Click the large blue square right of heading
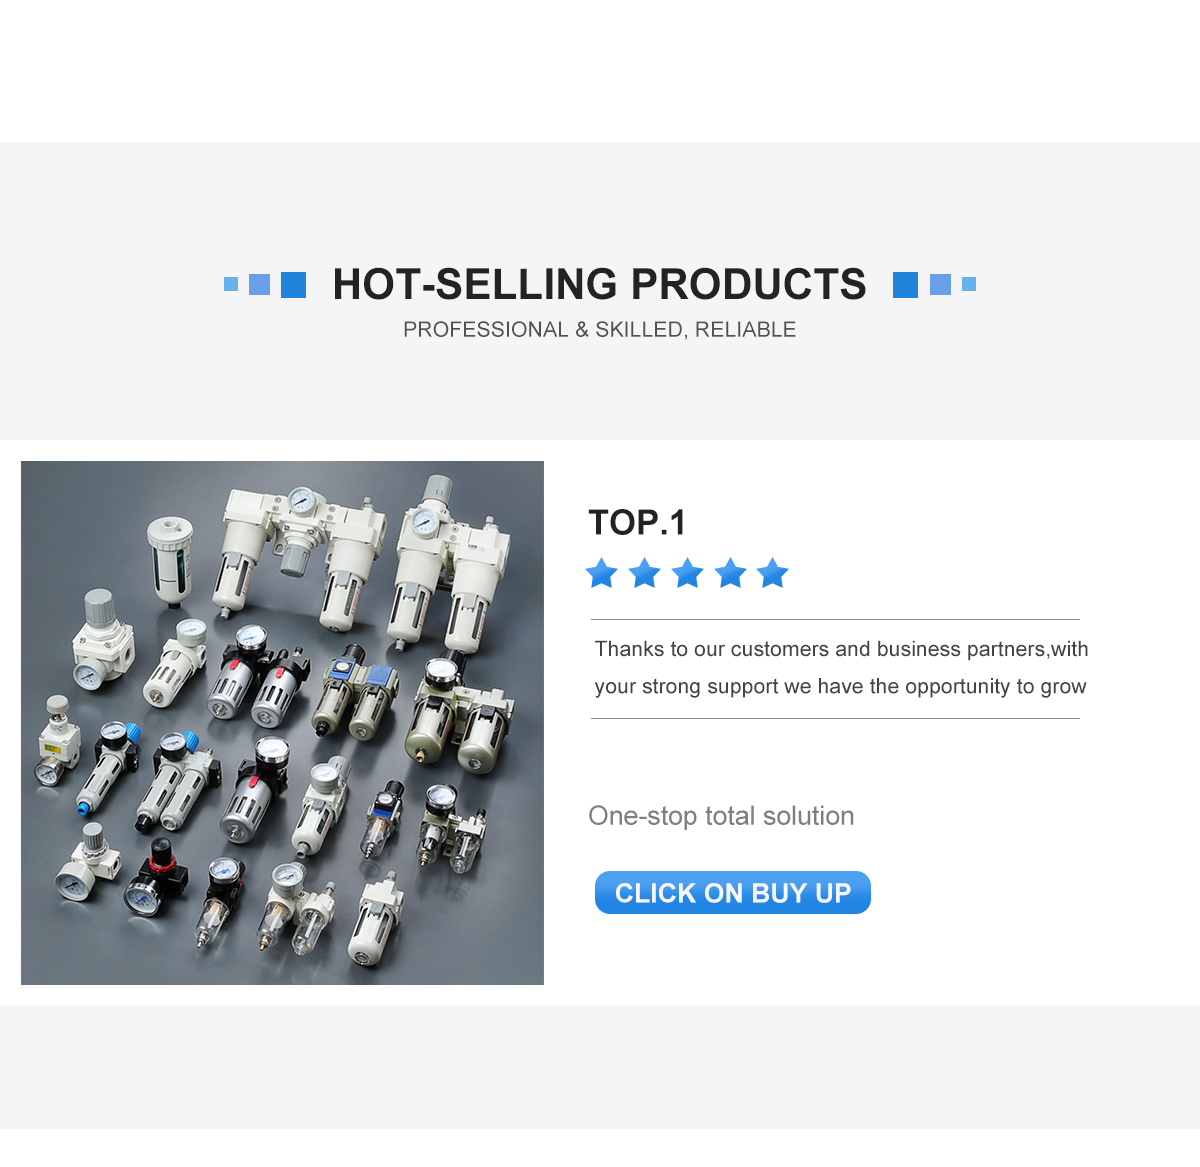The height and width of the screenshot is (1167, 1200). [905, 285]
